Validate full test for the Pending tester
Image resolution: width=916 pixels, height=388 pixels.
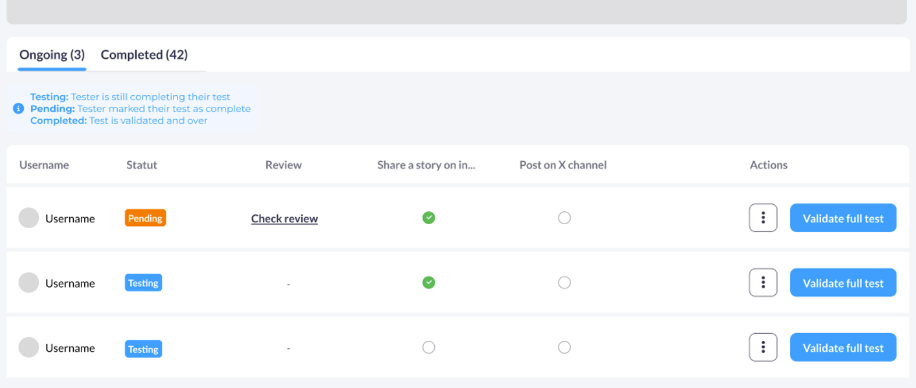tap(843, 218)
